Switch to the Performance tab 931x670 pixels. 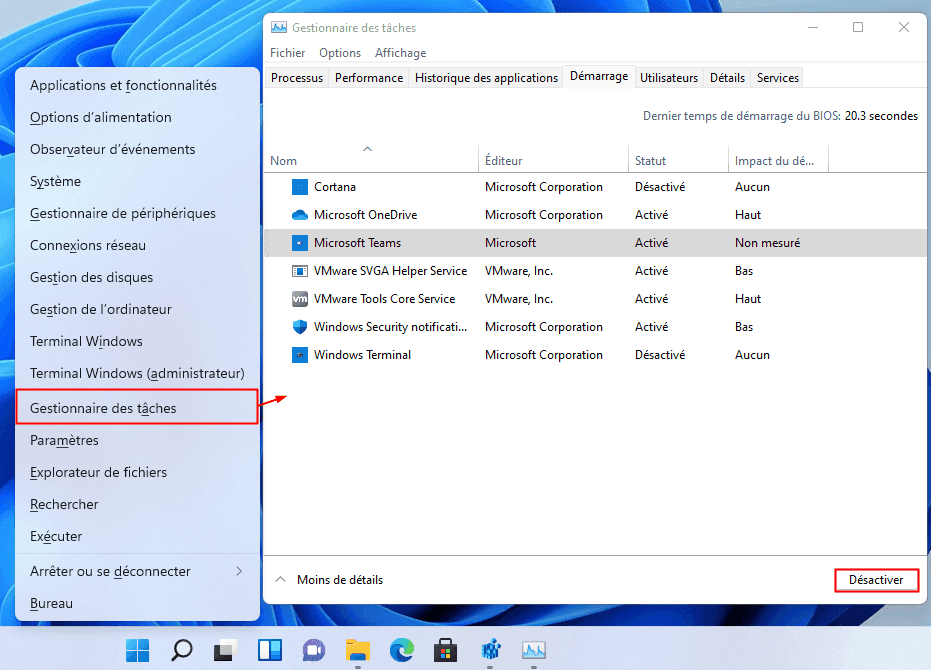(368, 78)
